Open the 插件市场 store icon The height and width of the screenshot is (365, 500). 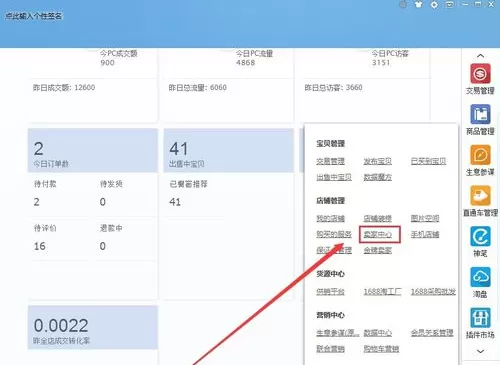(x=480, y=317)
